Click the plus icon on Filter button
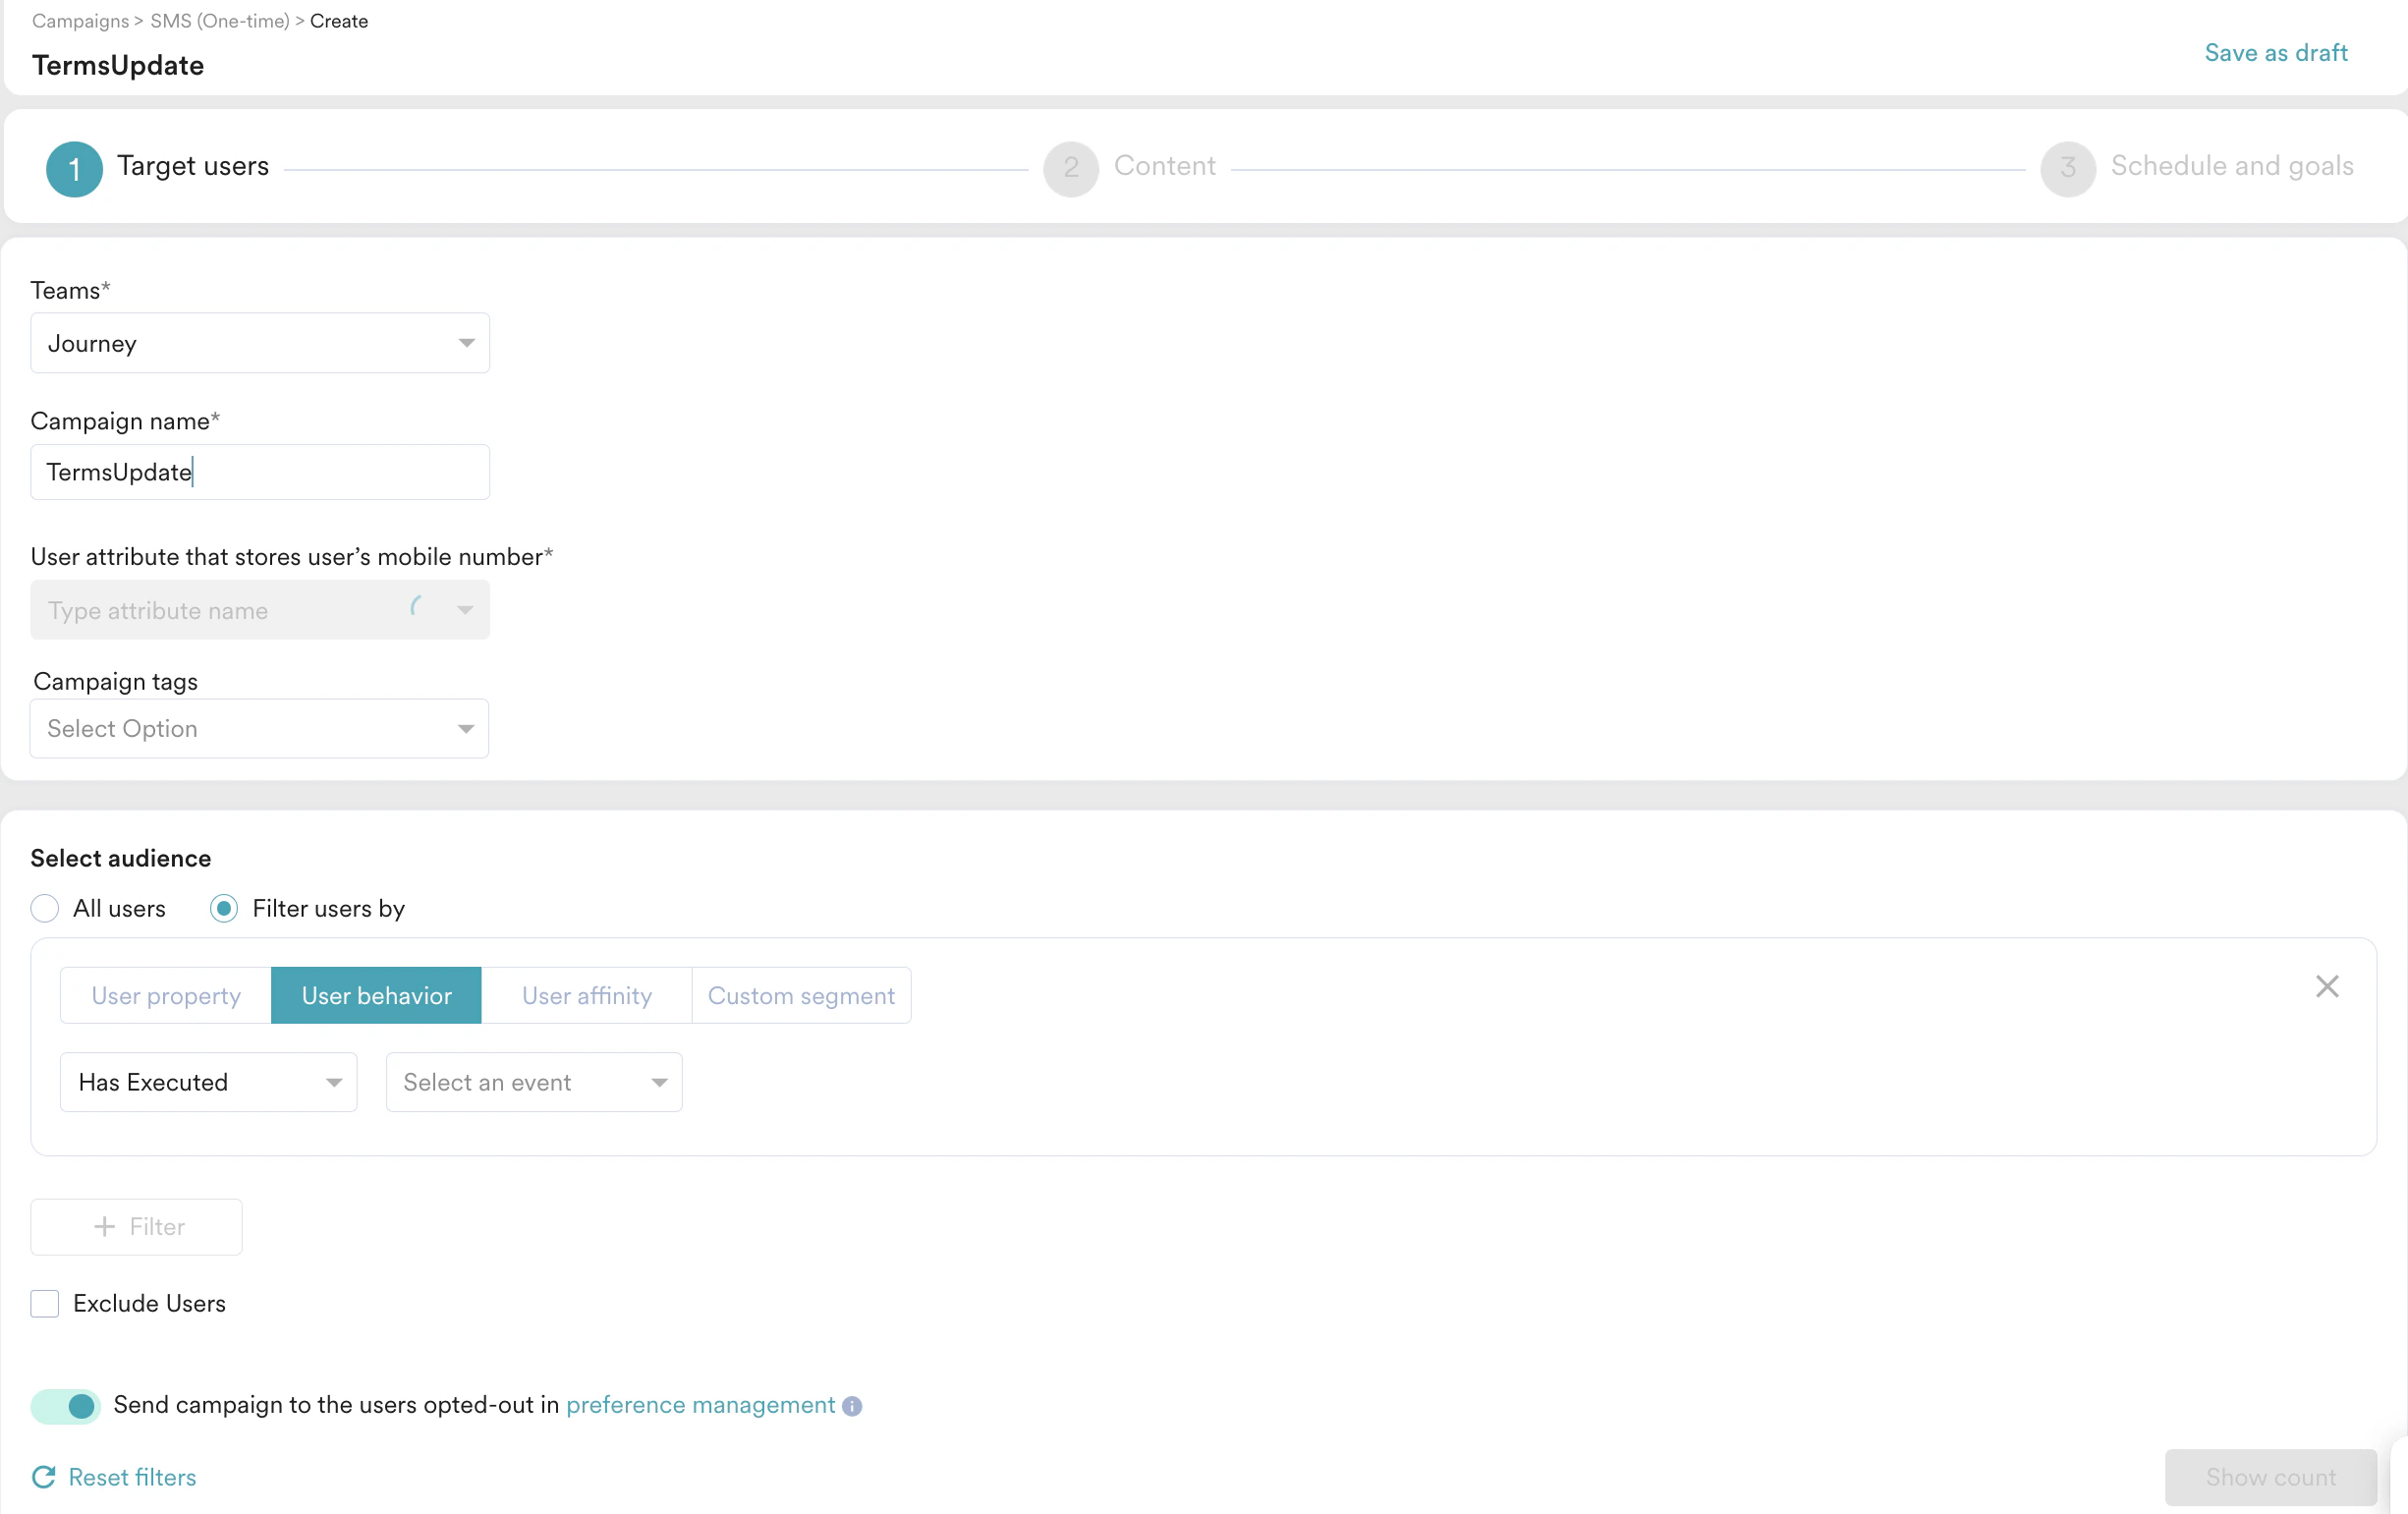 tap(104, 1226)
